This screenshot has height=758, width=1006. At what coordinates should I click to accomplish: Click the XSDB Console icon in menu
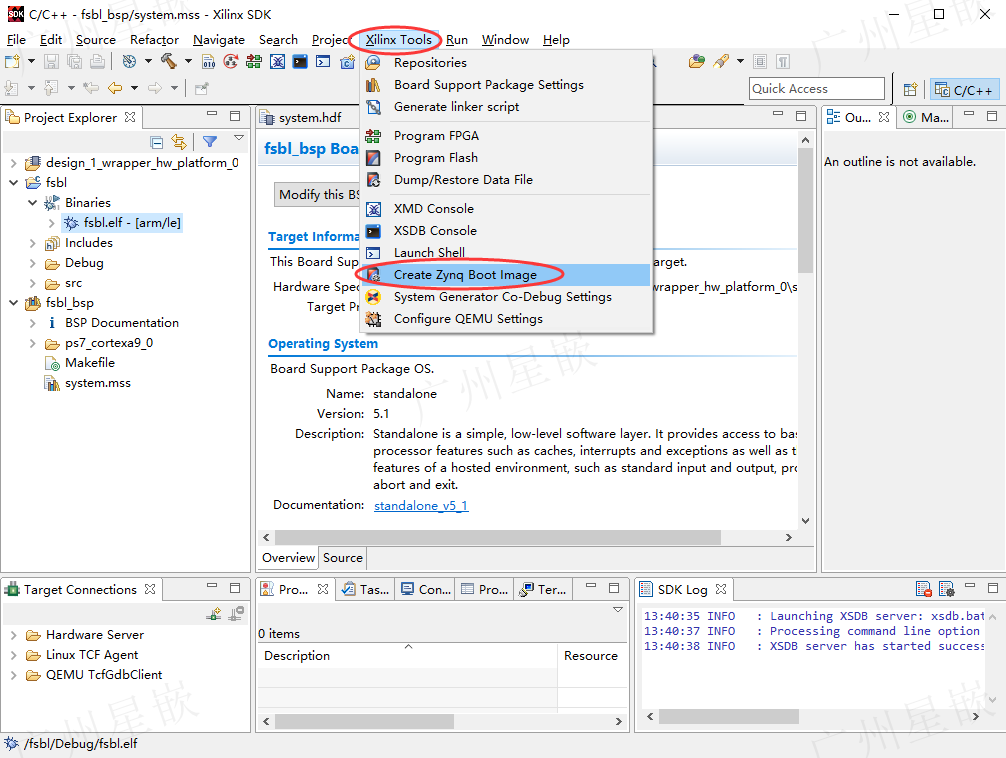coord(373,231)
